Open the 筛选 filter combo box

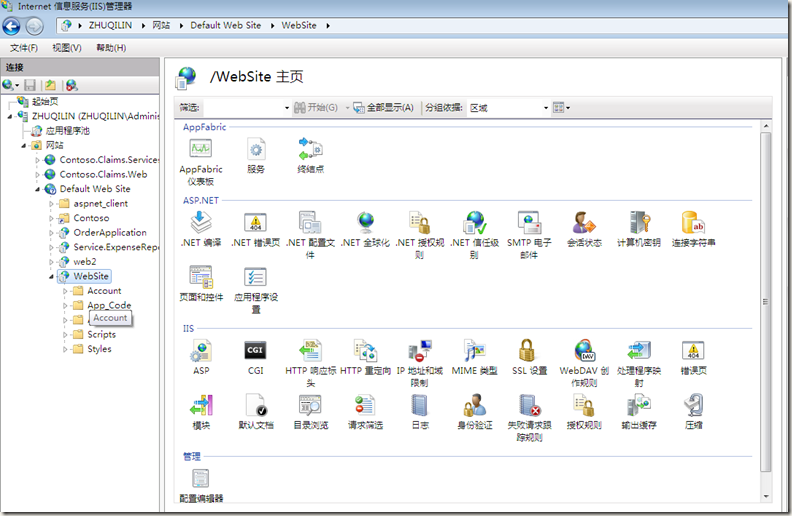coord(246,108)
